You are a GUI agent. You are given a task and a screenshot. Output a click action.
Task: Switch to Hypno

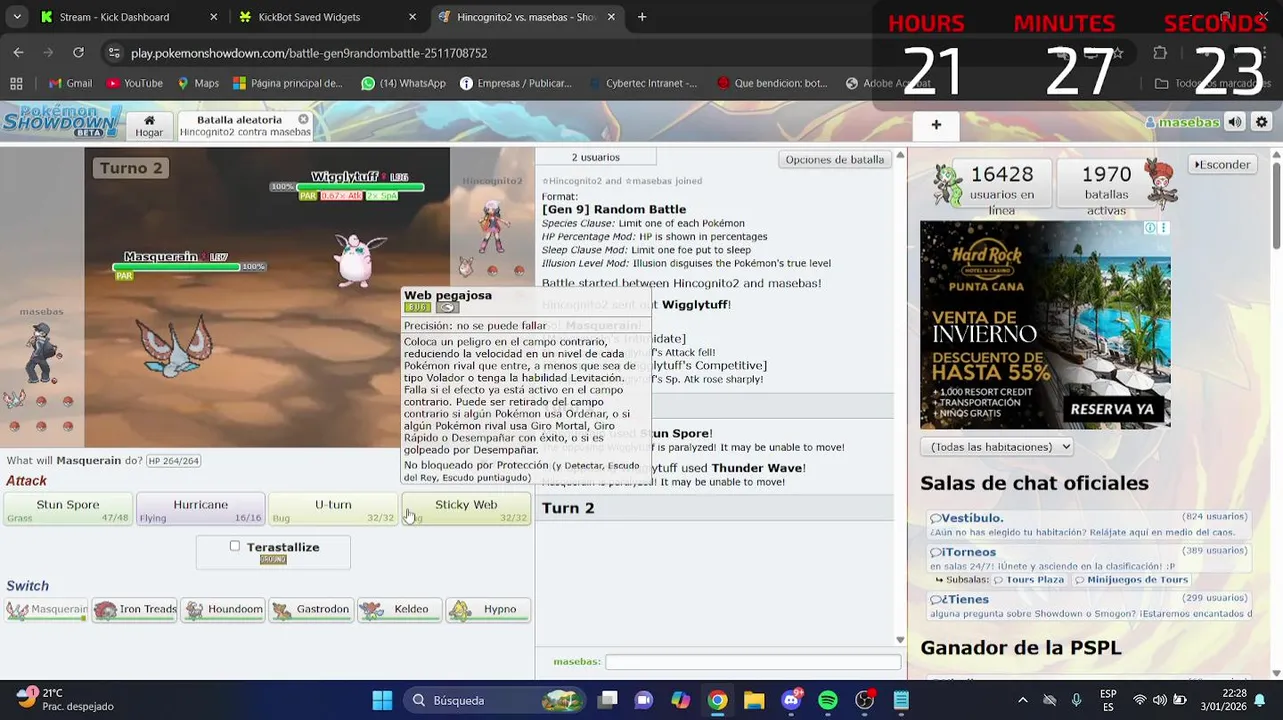click(488, 609)
